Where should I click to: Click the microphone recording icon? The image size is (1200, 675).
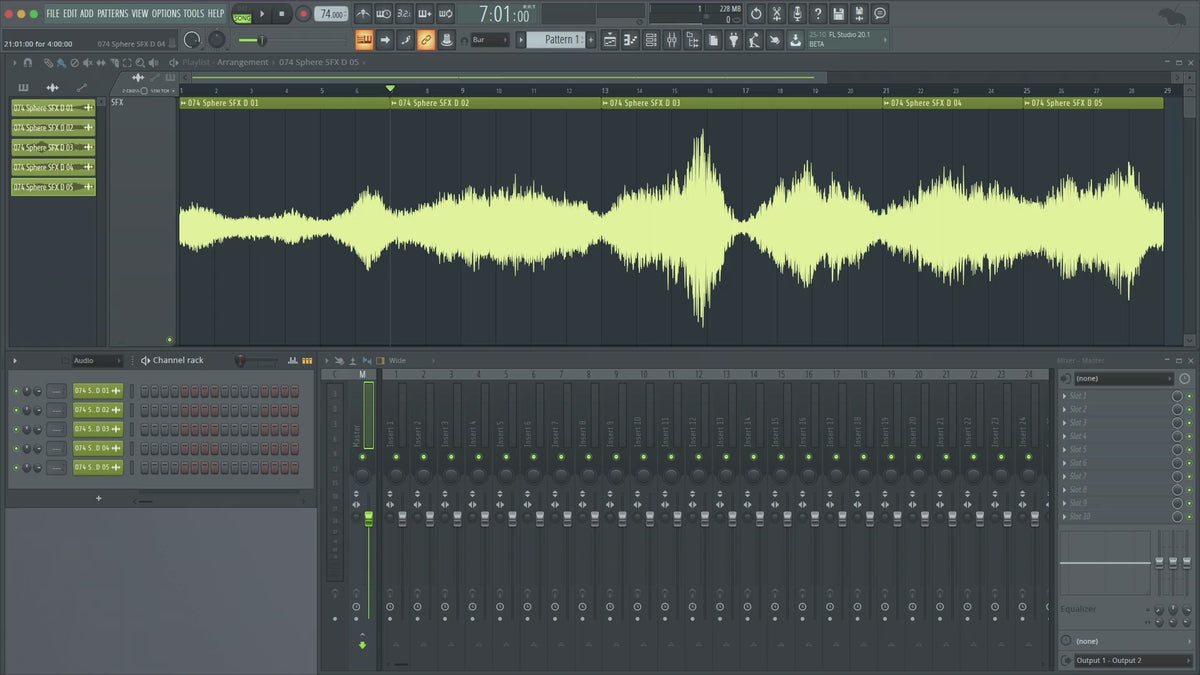797,14
